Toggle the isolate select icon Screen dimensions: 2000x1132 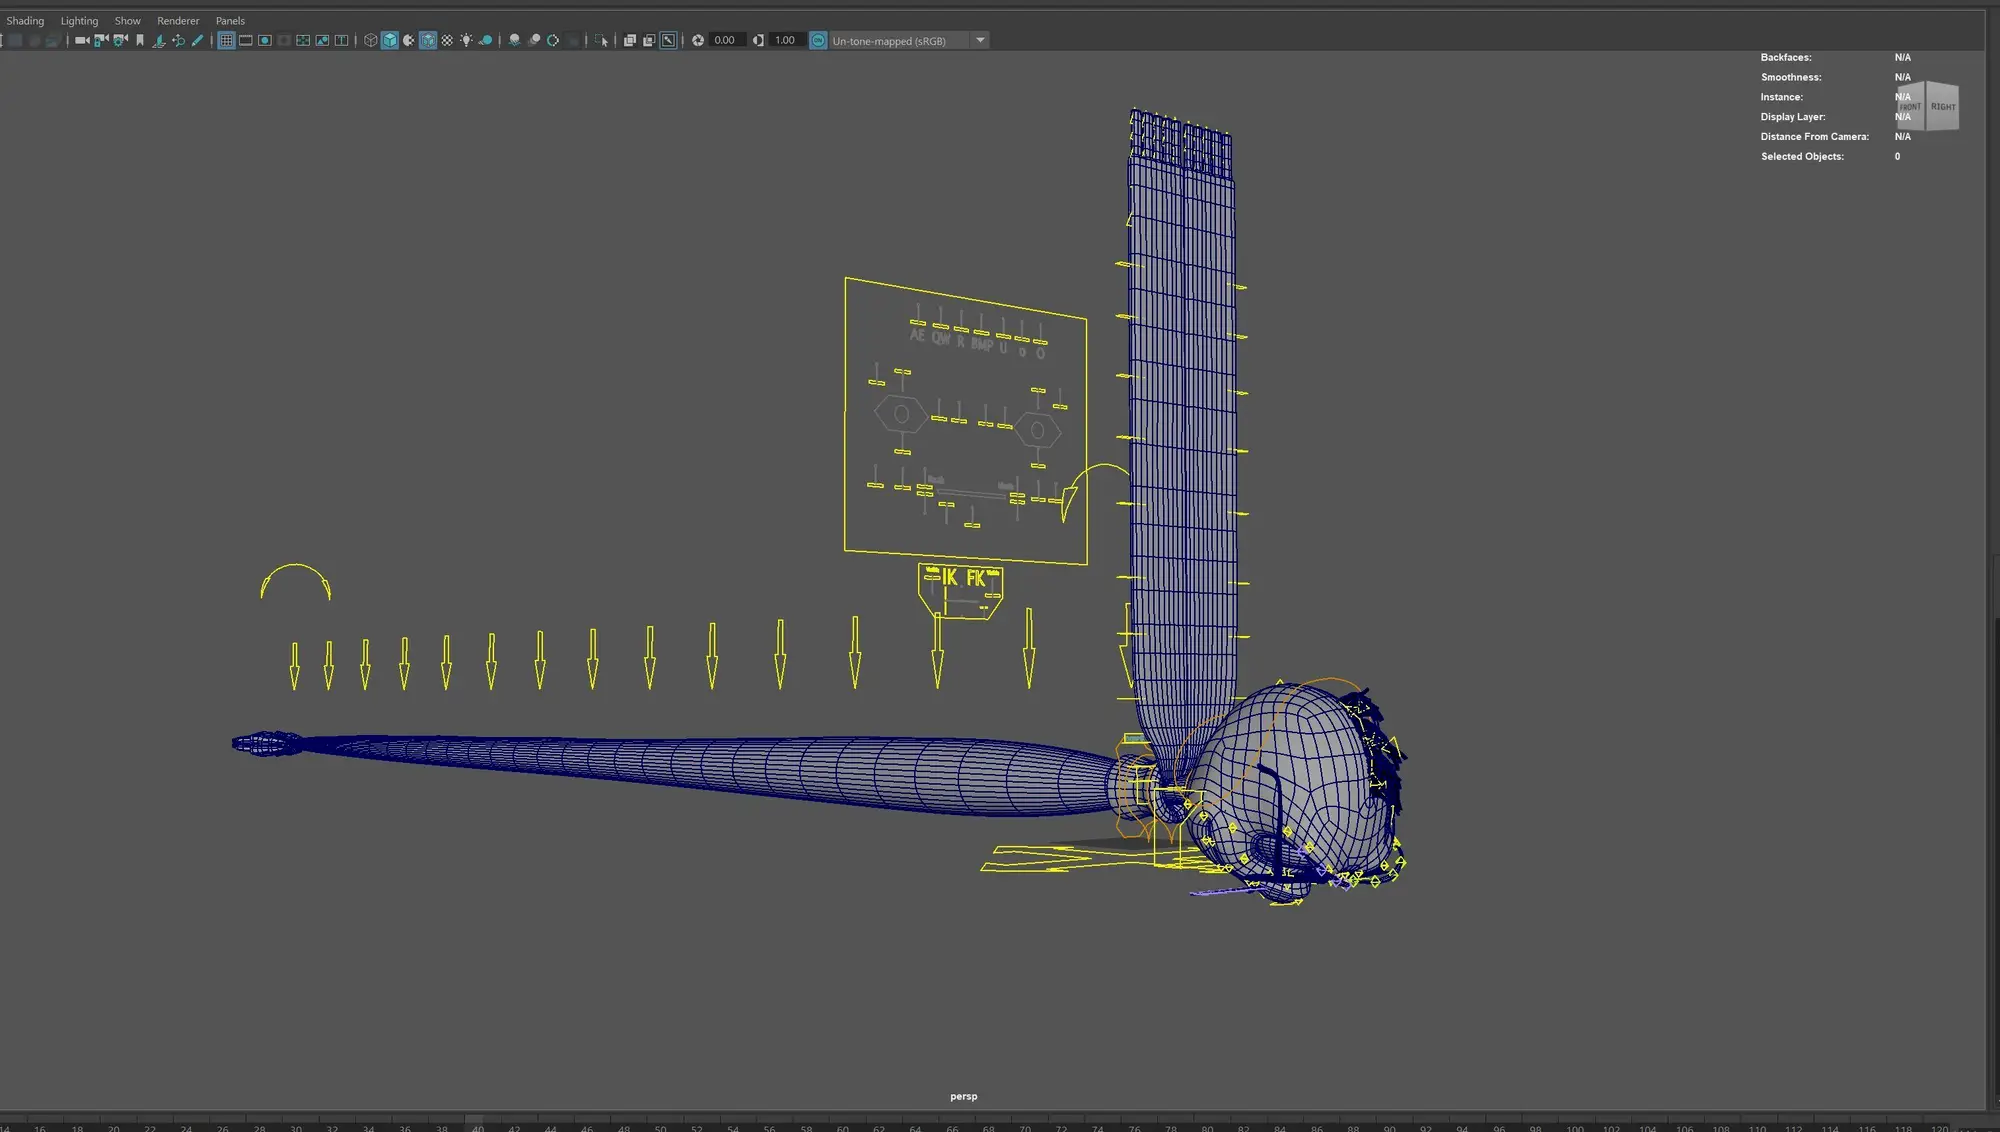[x=601, y=40]
